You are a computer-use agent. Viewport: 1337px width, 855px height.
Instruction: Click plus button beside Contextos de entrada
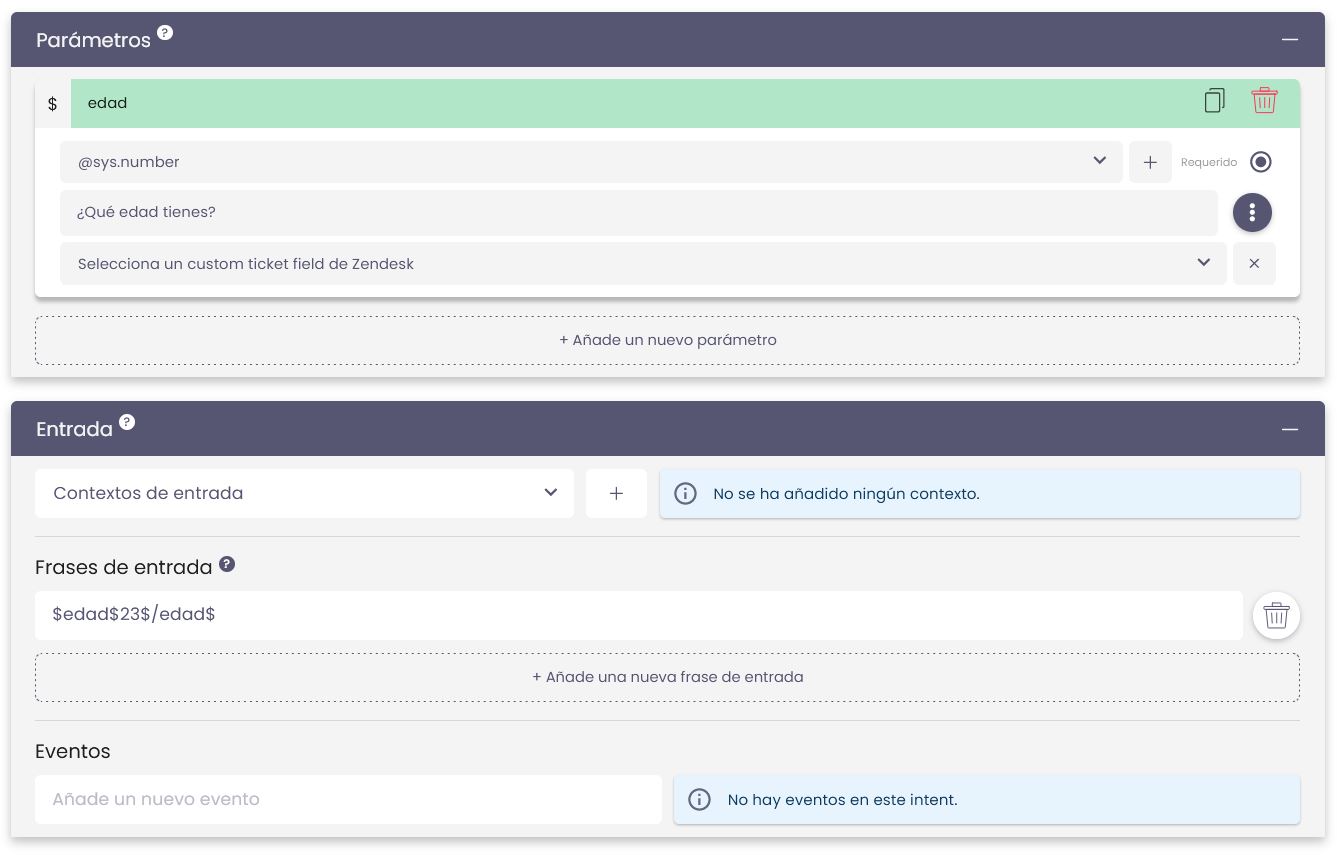pos(616,493)
